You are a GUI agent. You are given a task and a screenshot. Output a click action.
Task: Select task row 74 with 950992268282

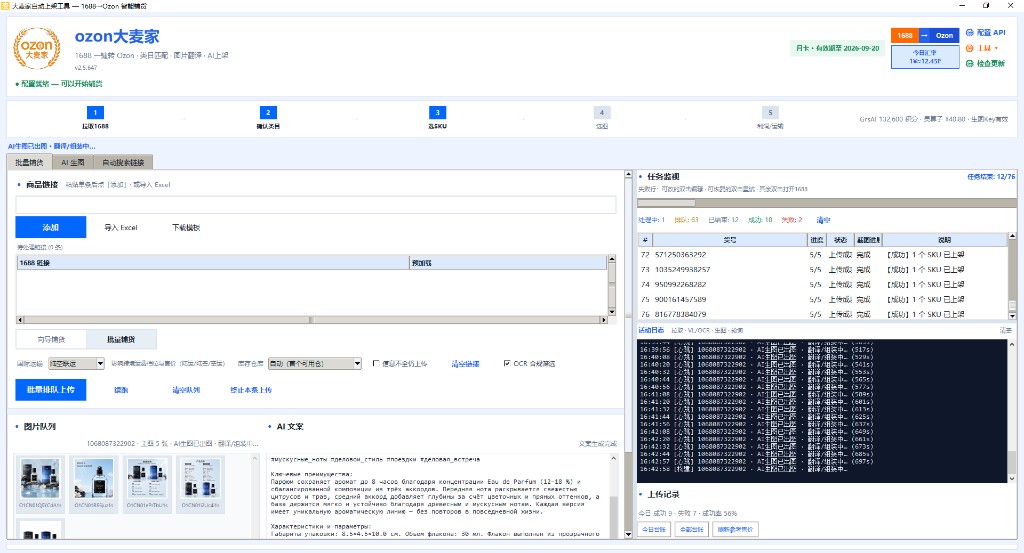click(823, 285)
